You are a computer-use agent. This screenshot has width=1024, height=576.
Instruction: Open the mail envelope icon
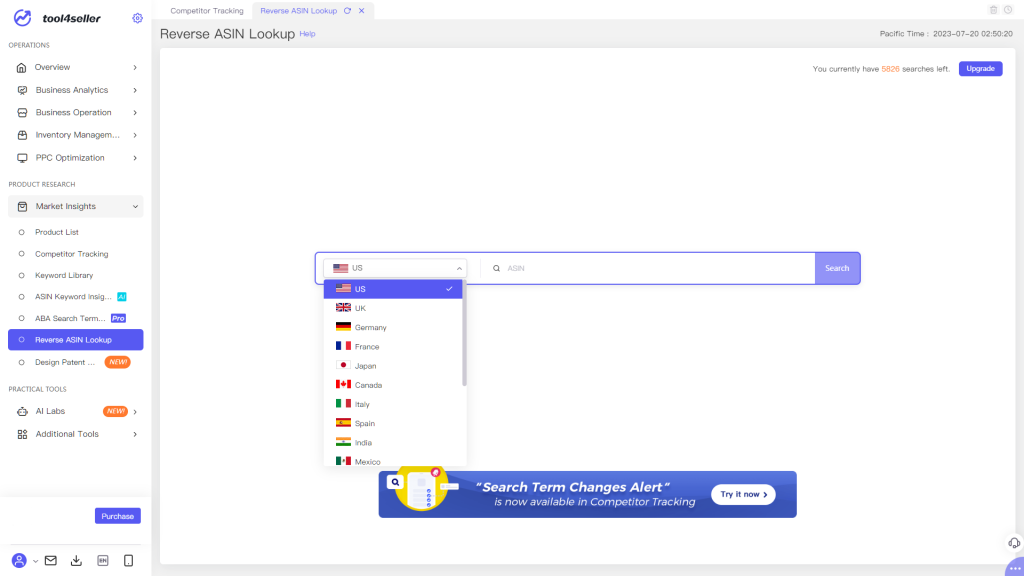click(51, 560)
